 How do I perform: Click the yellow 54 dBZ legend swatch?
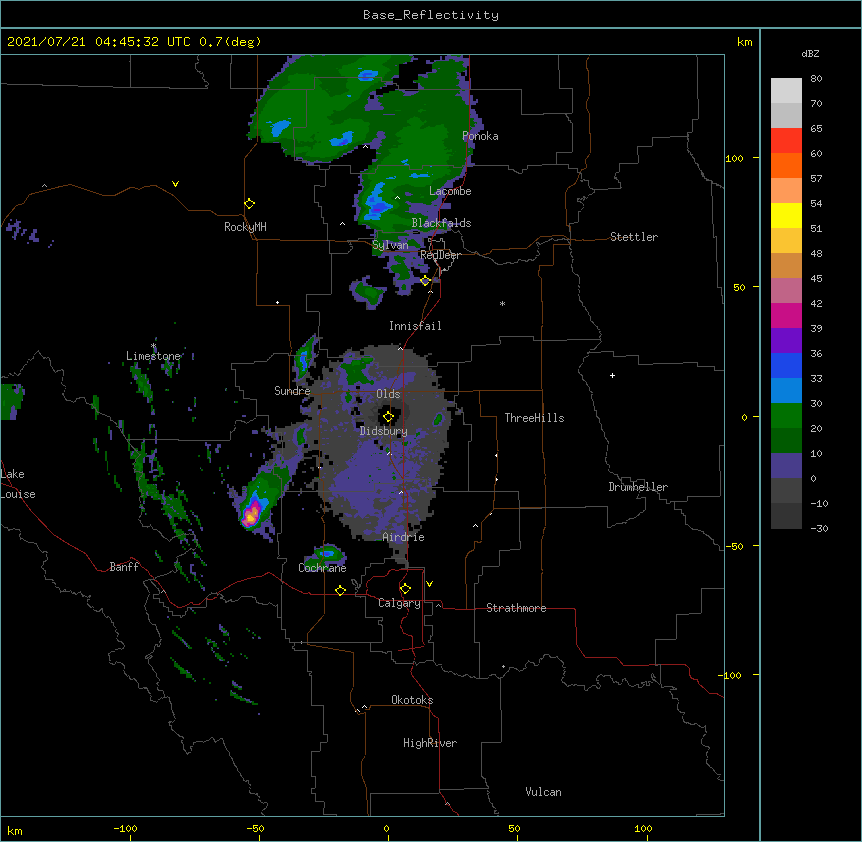tap(786, 216)
